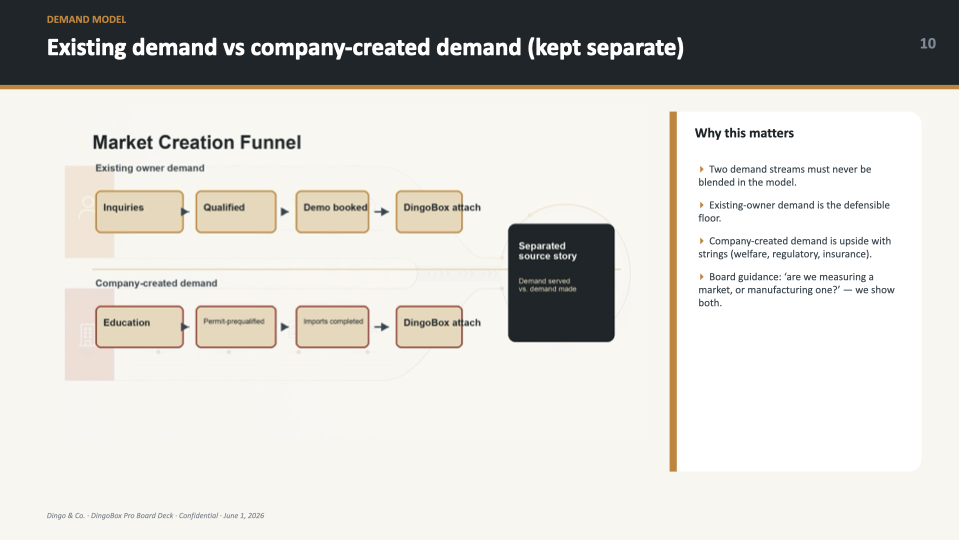Click the 'Demo booked' funnel box
This screenshot has width=959, height=540.
333,212
